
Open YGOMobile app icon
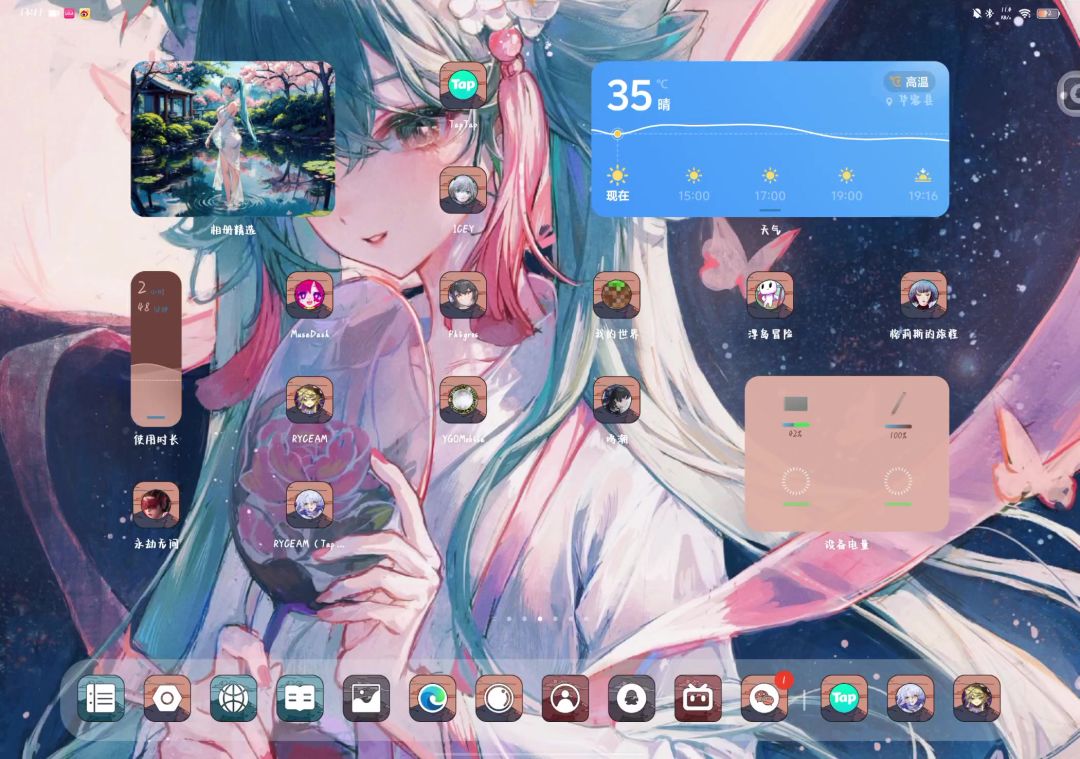click(463, 400)
